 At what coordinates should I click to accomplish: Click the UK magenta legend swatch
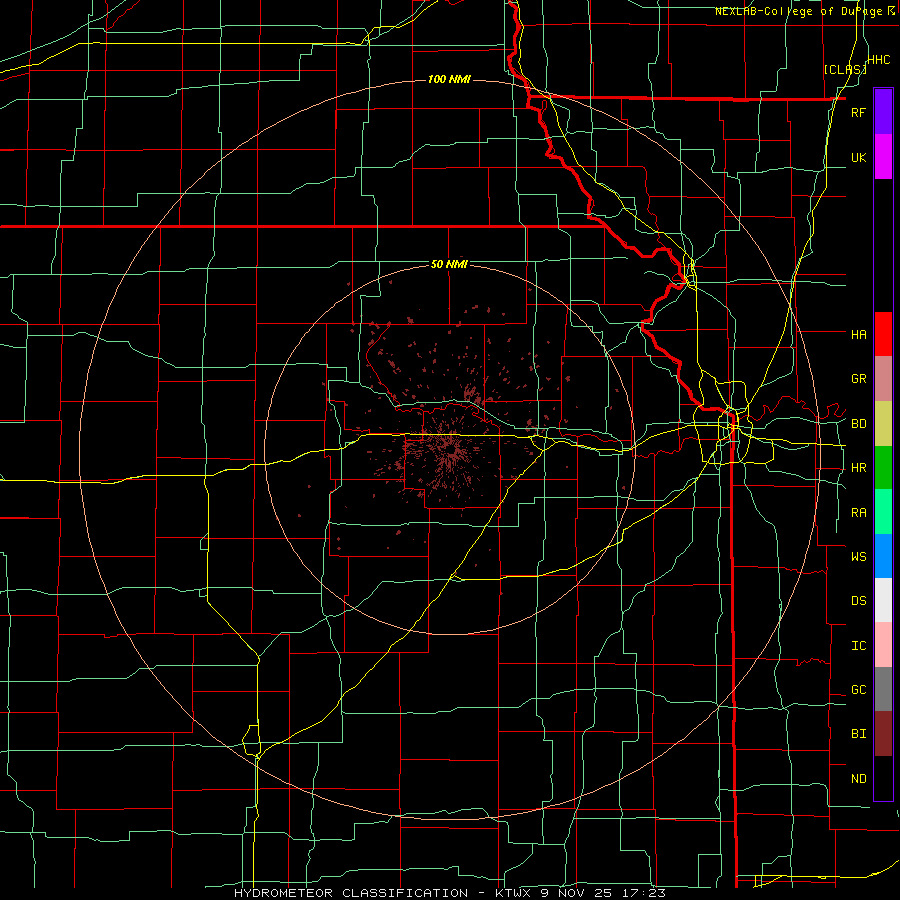point(883,157)
